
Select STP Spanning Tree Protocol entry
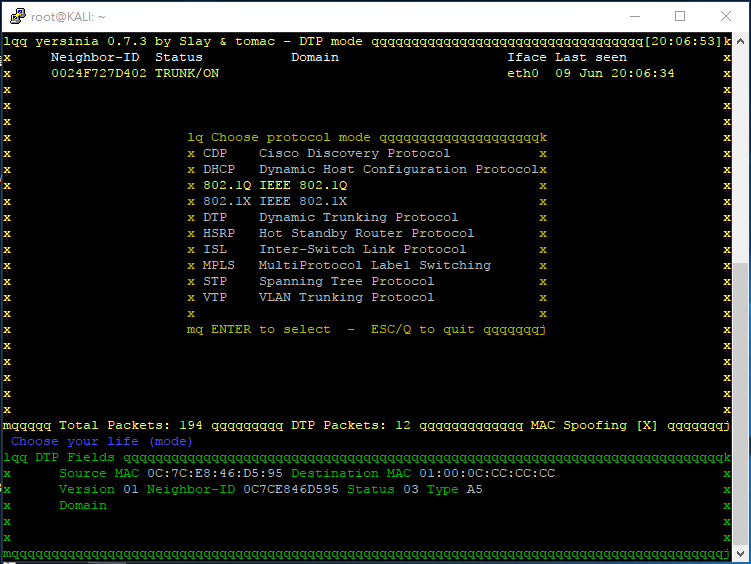(x=319, y=282)
